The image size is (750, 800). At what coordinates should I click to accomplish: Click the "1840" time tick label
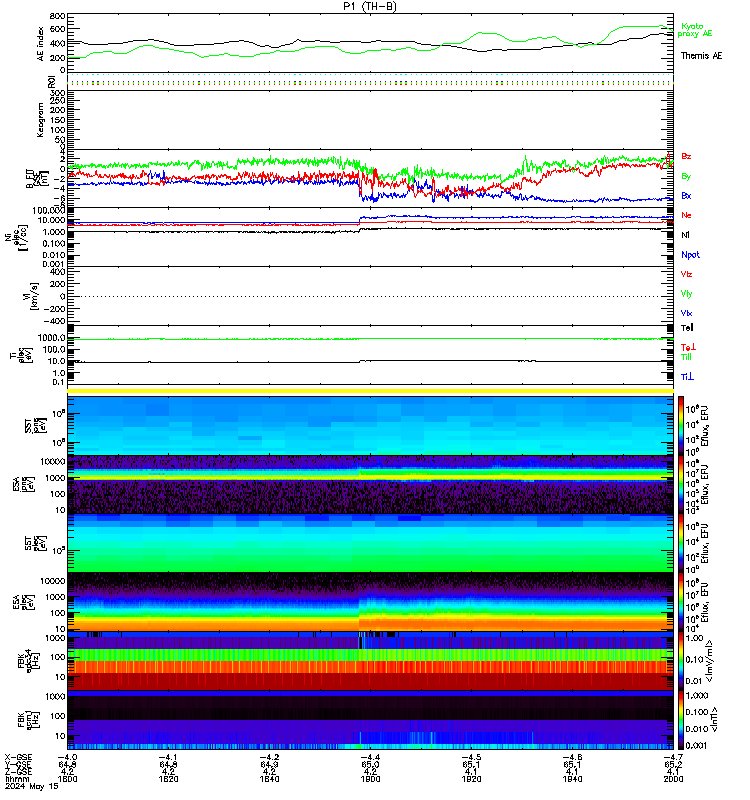point(269,779)
